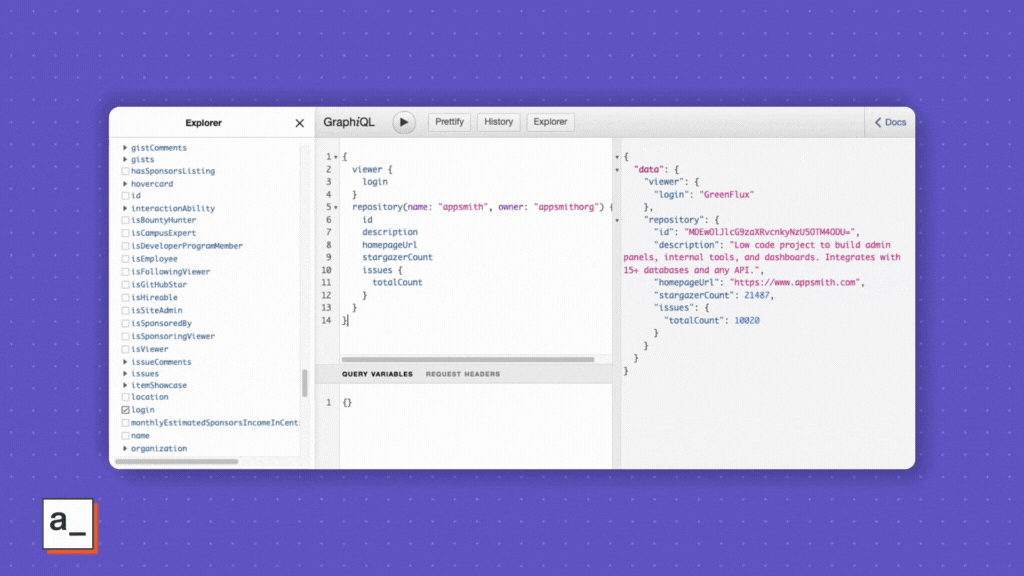Click "appsmithorg" owner argument in query
Screen dimensions: 1024x576
(566, 207)
